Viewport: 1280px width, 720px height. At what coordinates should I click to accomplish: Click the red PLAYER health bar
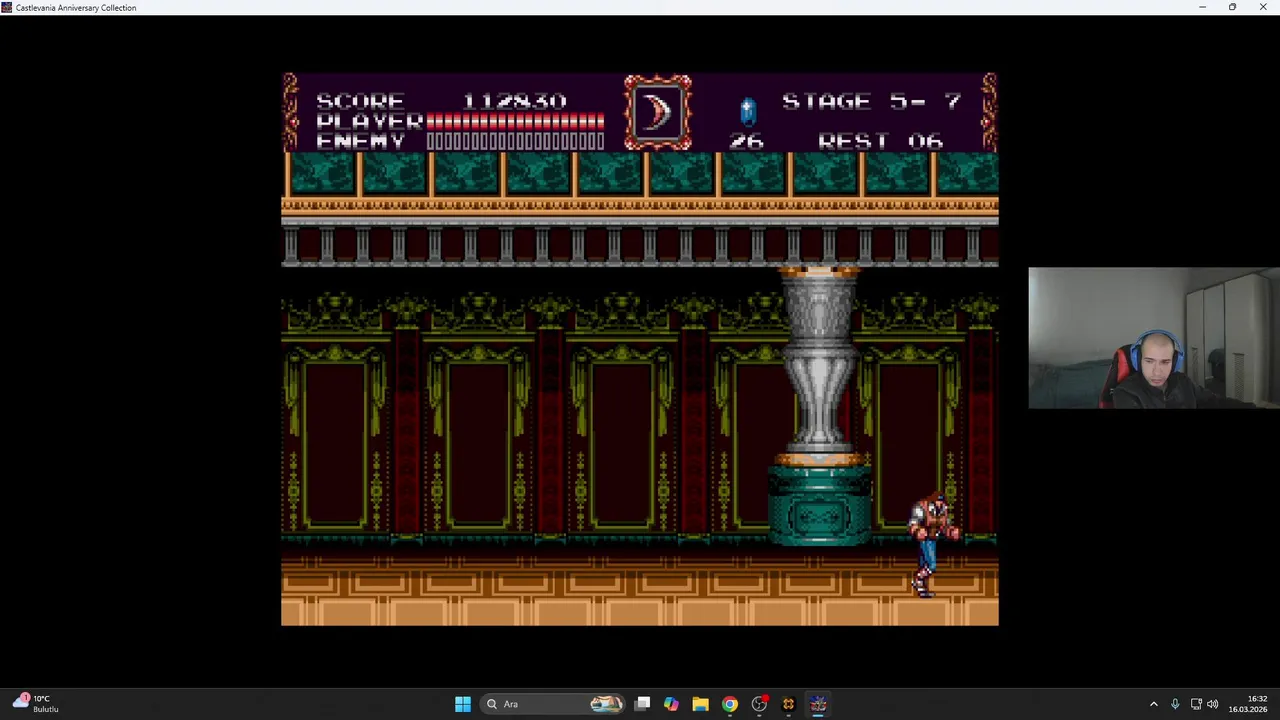[515, 121]
